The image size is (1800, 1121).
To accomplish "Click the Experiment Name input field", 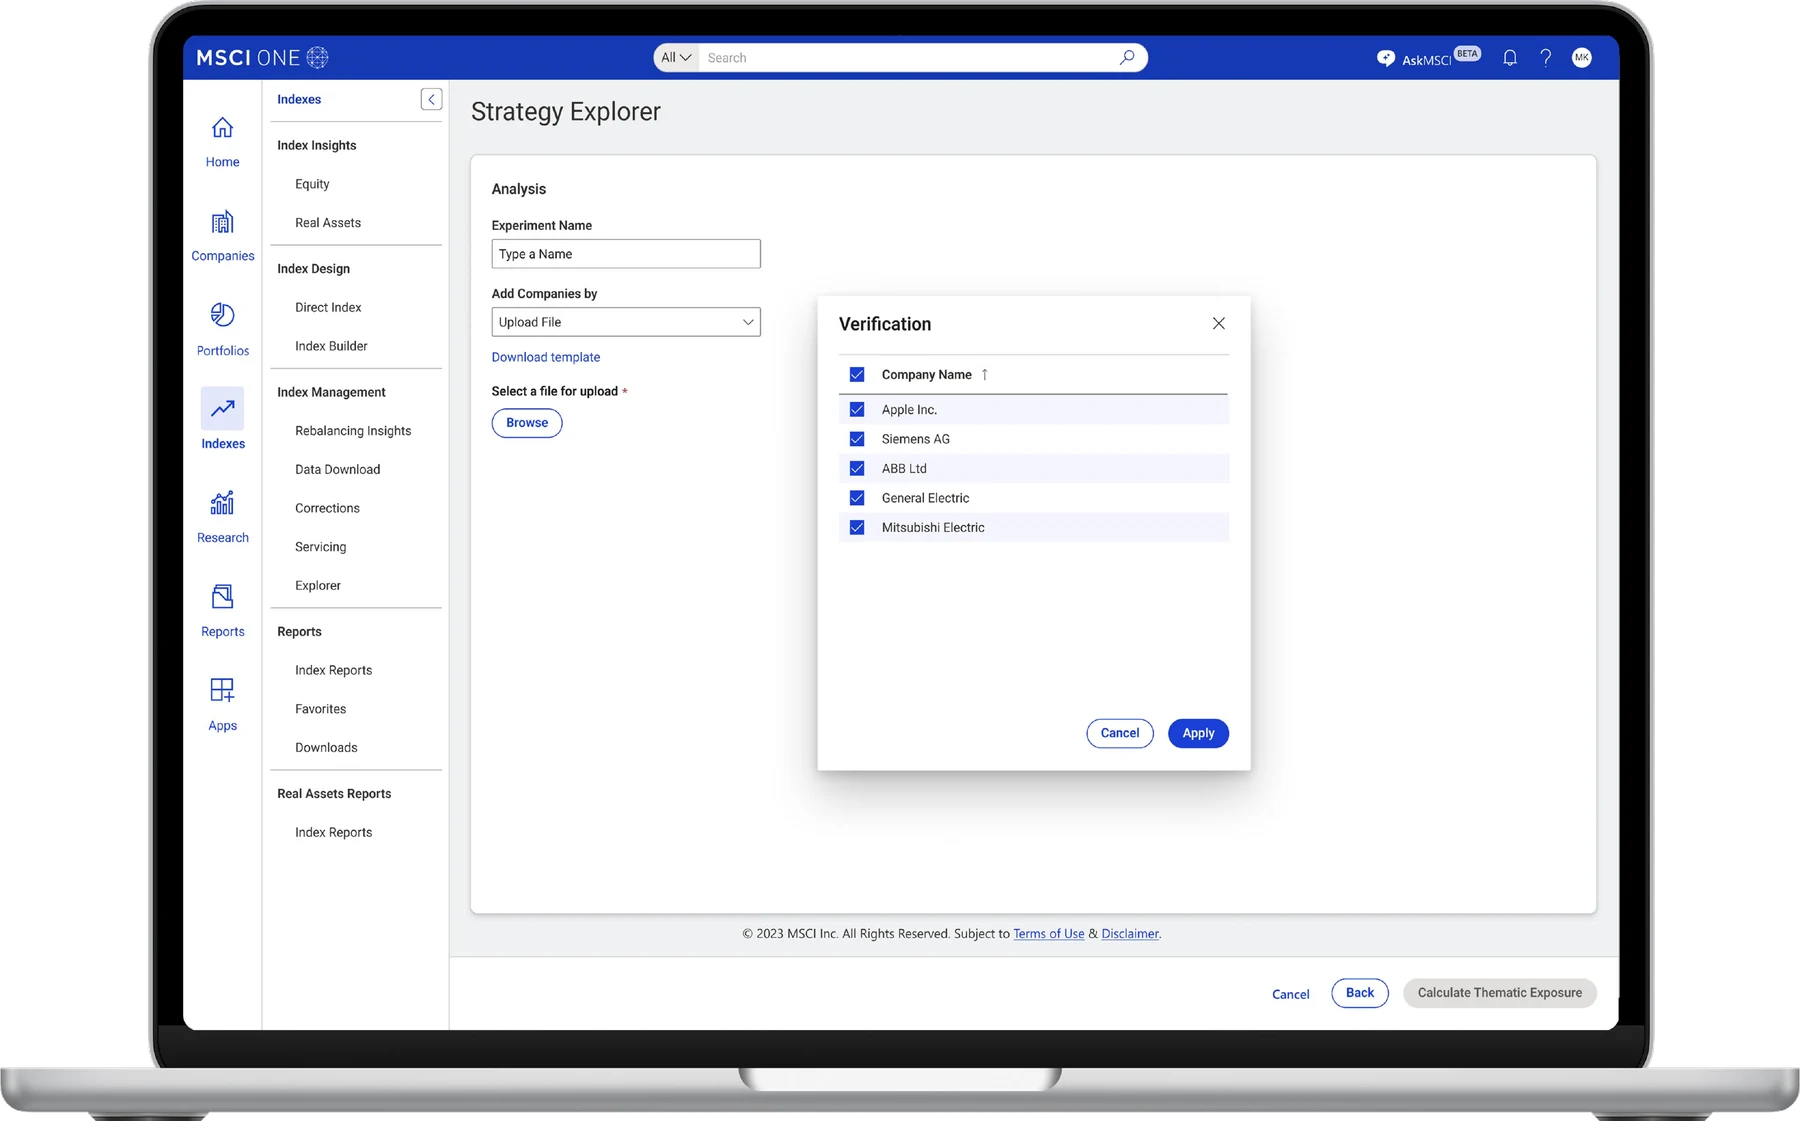I will [x=626, y=254].
